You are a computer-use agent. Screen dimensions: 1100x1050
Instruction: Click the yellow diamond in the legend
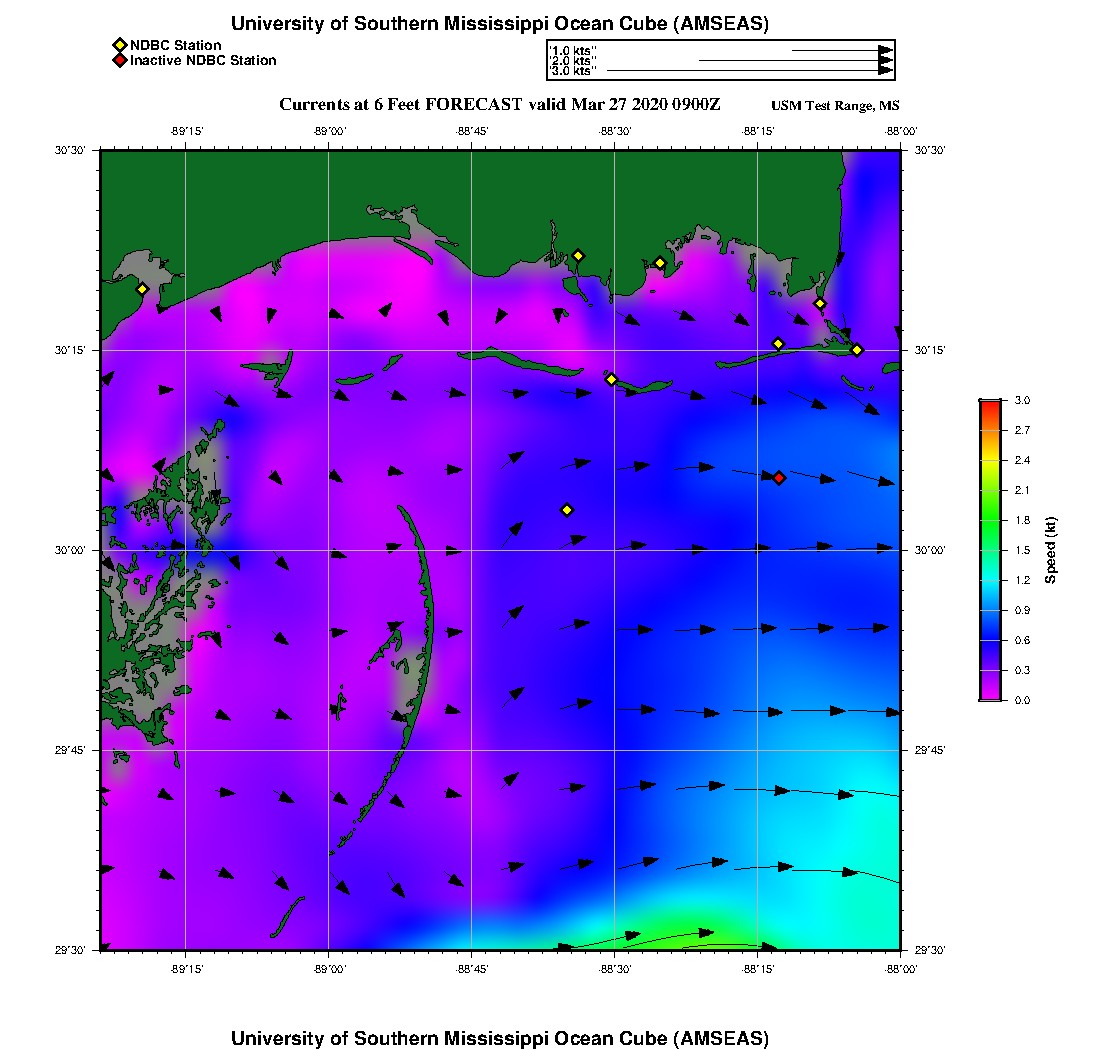click(x=119, y=45)
